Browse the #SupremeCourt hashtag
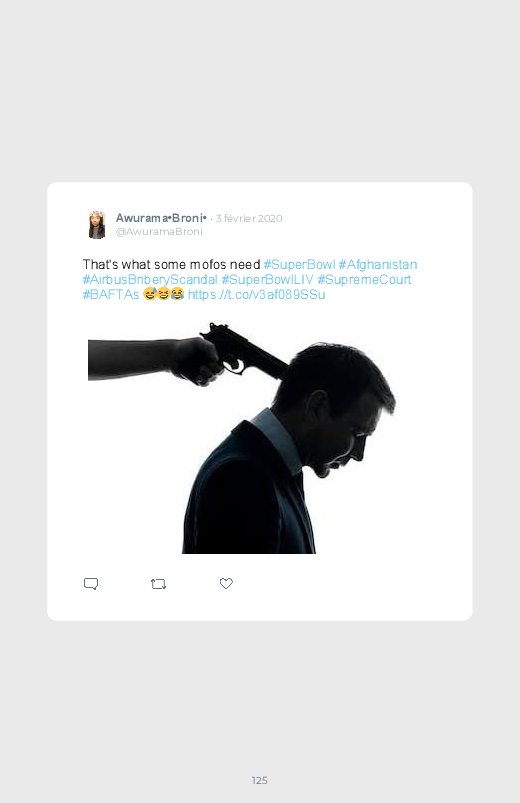Screen dimensions: 520x803 [364, 280]
